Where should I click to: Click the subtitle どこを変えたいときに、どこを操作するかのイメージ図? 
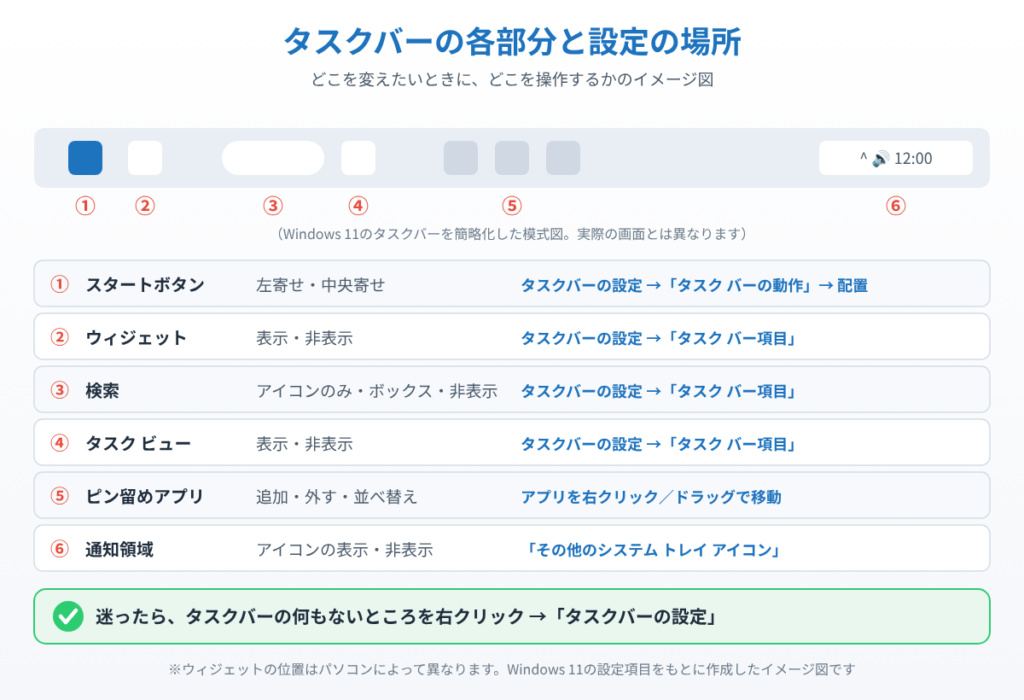[512, 80]
